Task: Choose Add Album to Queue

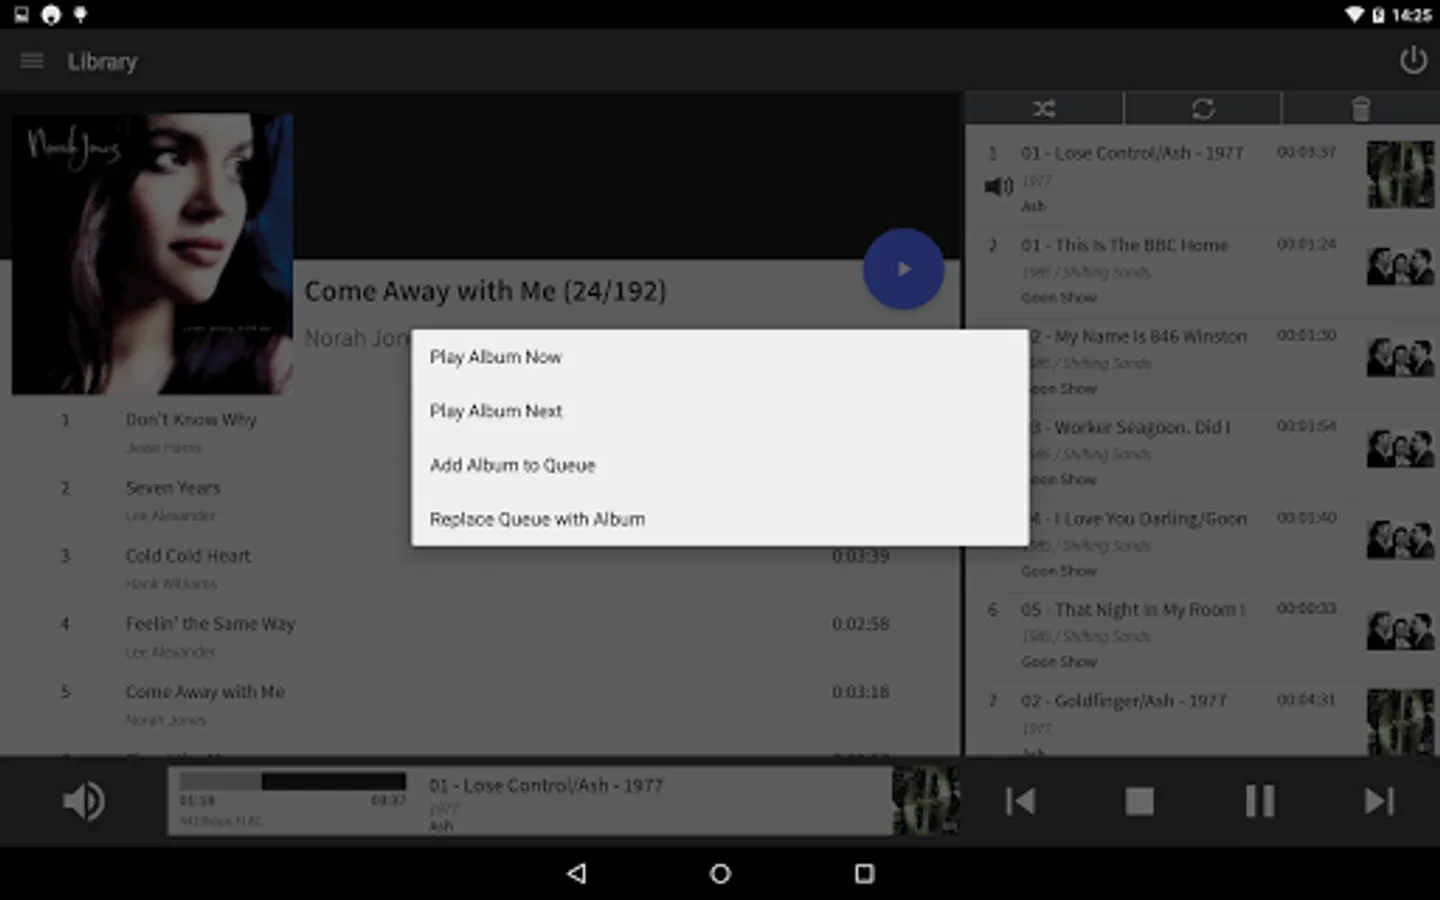Action: (720, 465)
